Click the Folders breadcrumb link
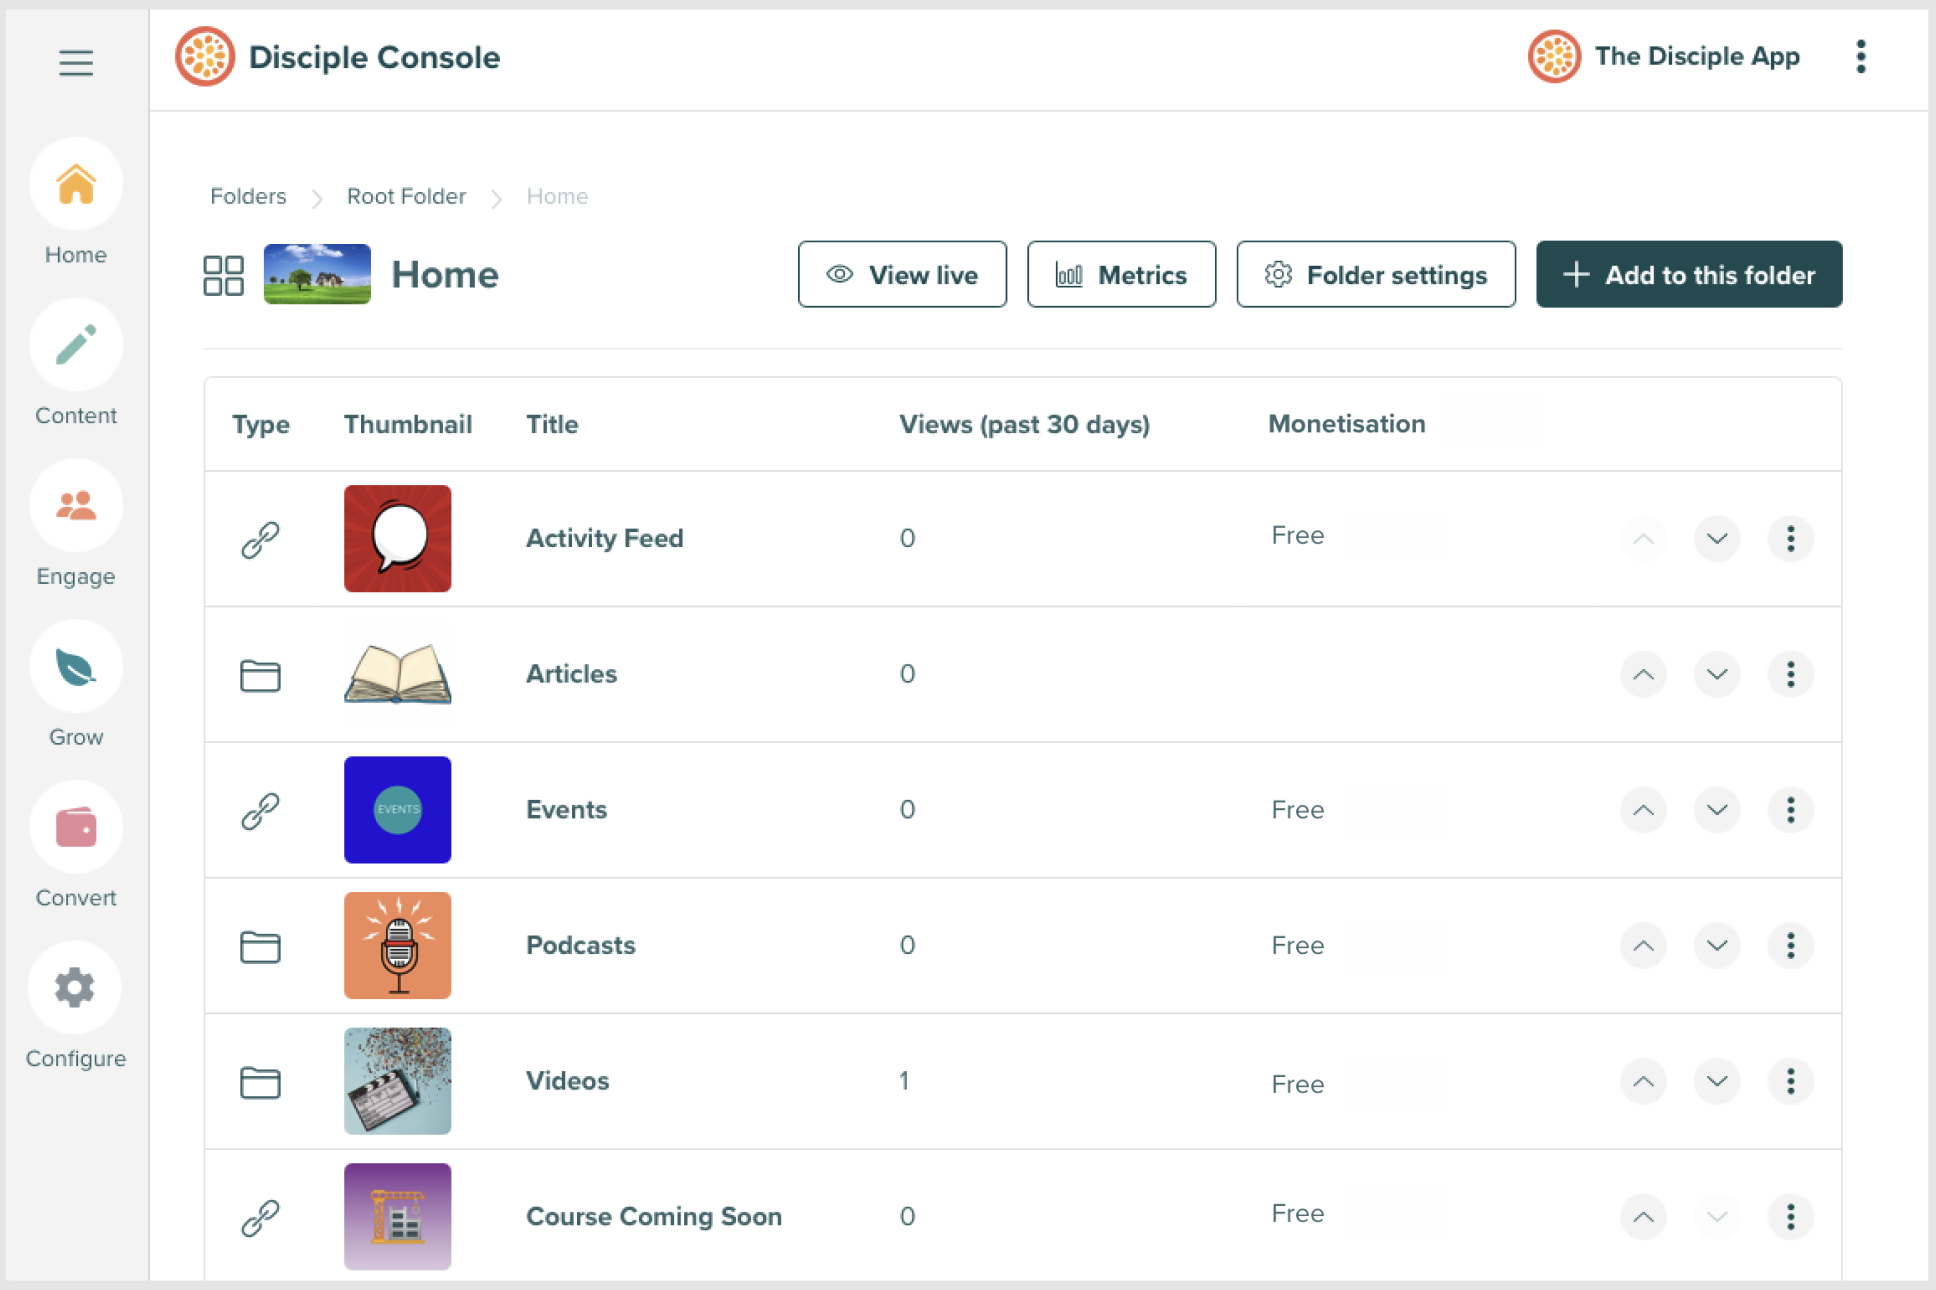The height and width of the screenshot is (1290, 1936). click(x=248, y=196)
